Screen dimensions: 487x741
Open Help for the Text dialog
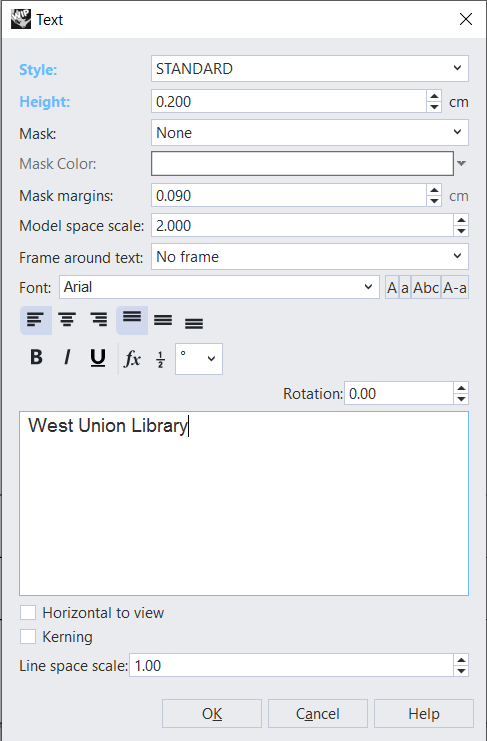coord(424,714)
